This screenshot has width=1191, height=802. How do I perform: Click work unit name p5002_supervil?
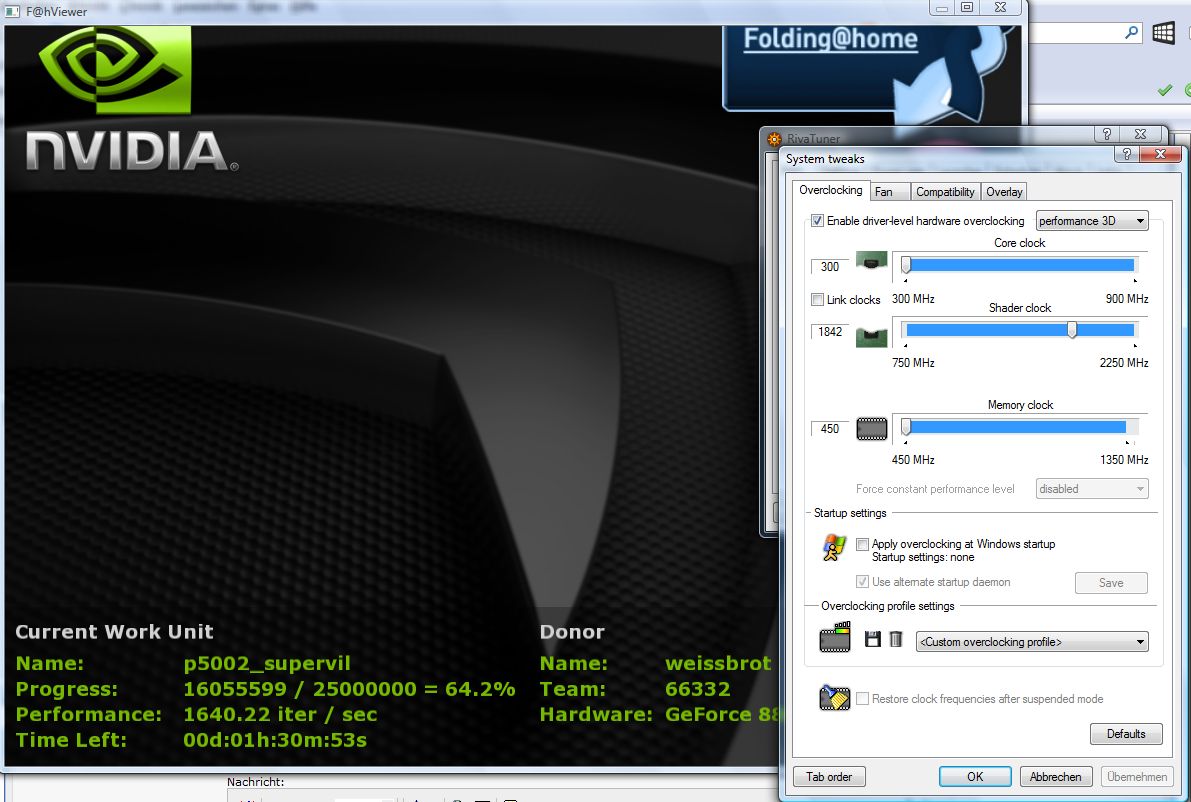coord(267,663)
